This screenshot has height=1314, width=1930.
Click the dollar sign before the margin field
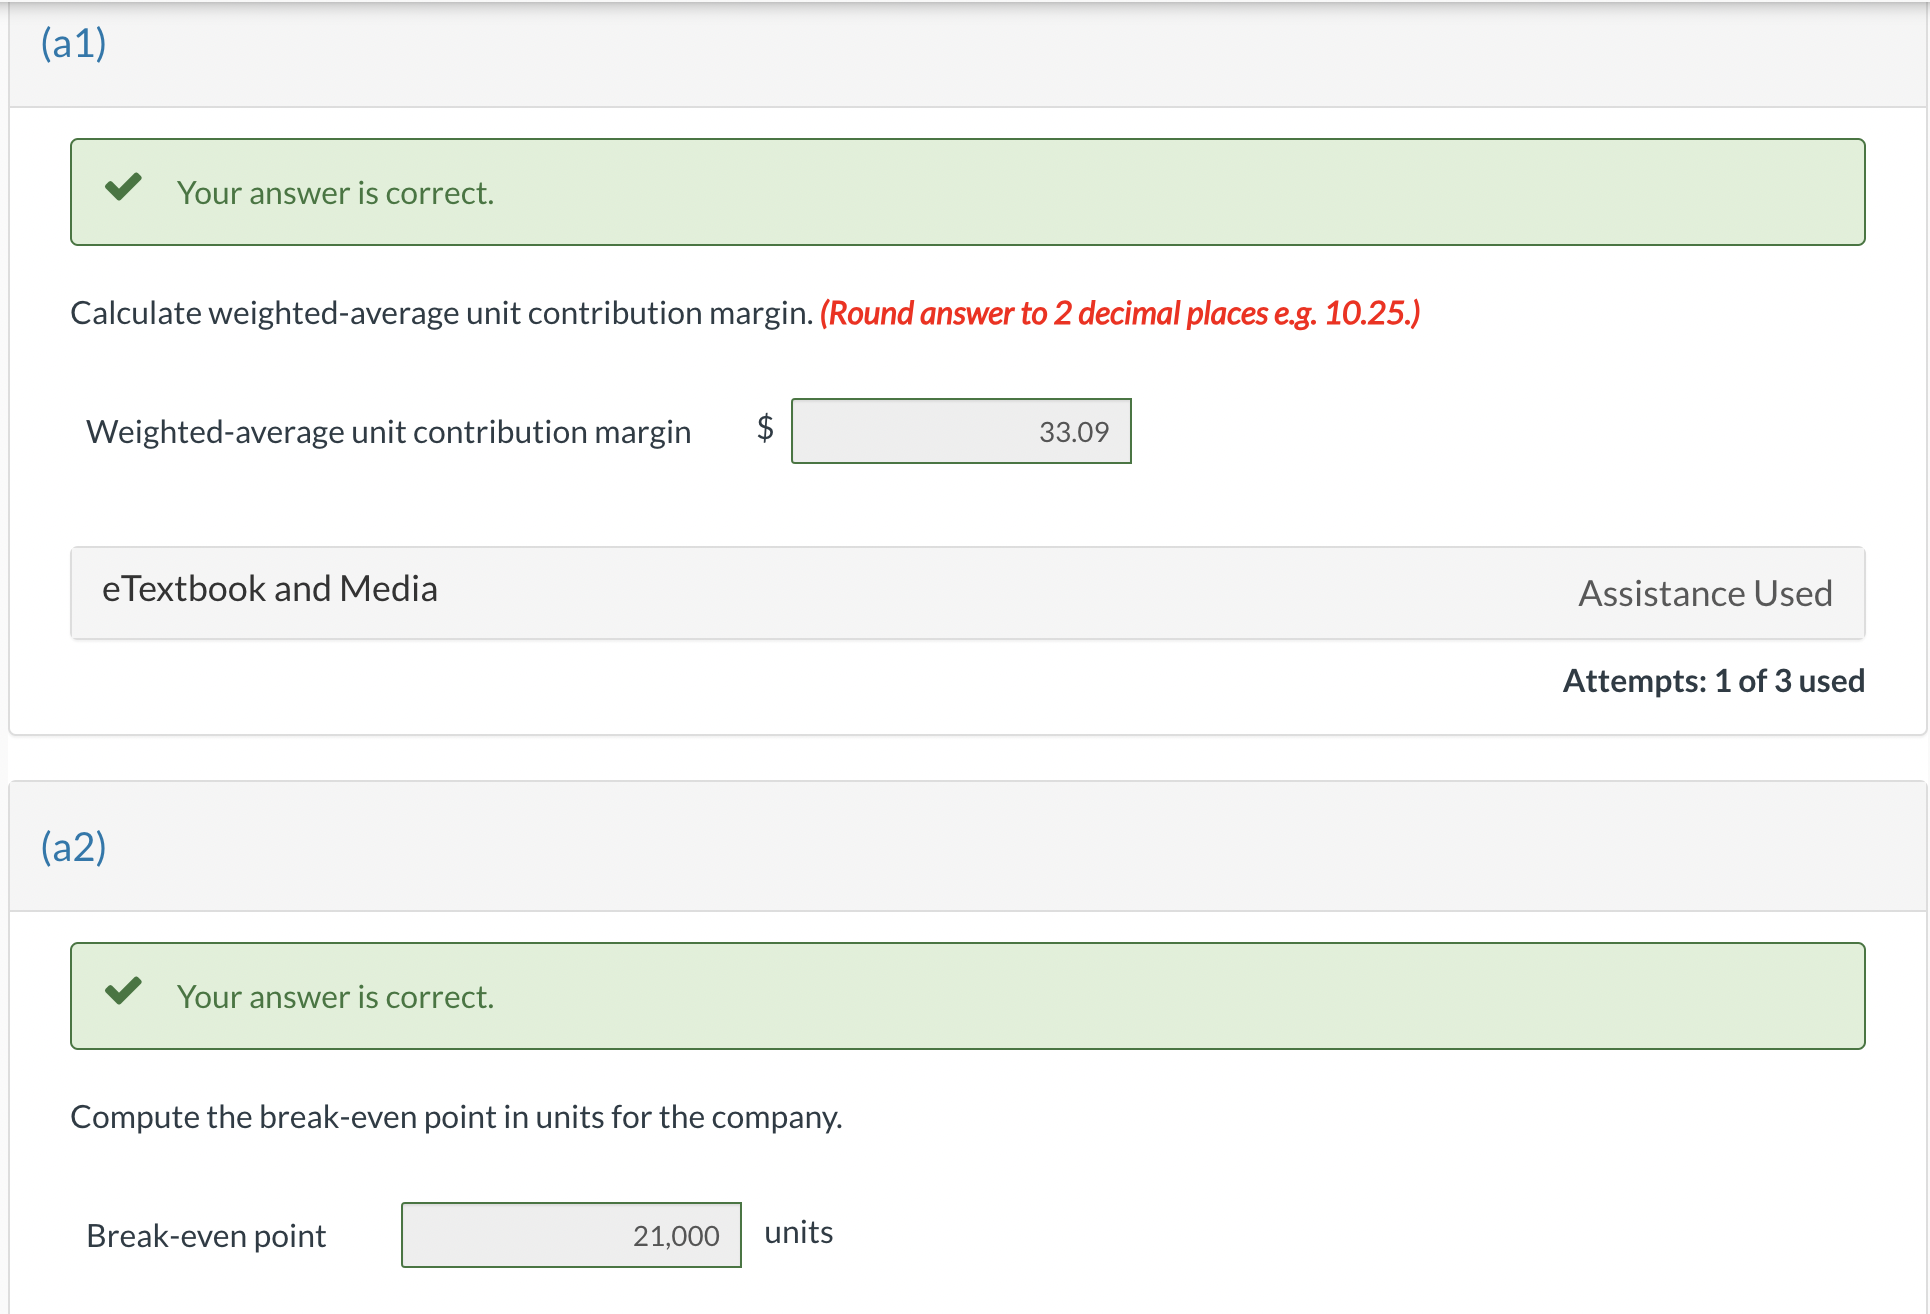[765, 429]
